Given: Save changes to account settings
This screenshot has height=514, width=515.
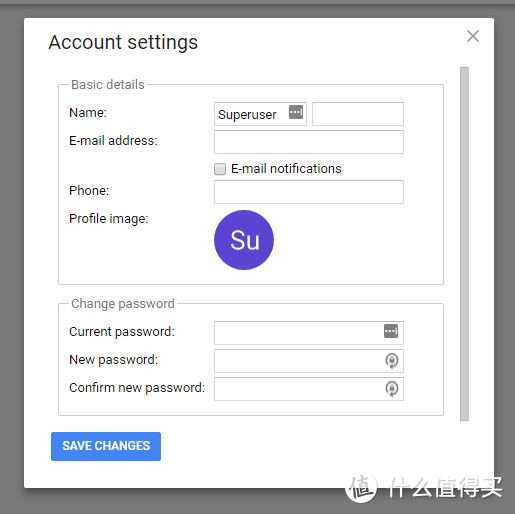Looking at the screenshot, I should tap(106, 446).
